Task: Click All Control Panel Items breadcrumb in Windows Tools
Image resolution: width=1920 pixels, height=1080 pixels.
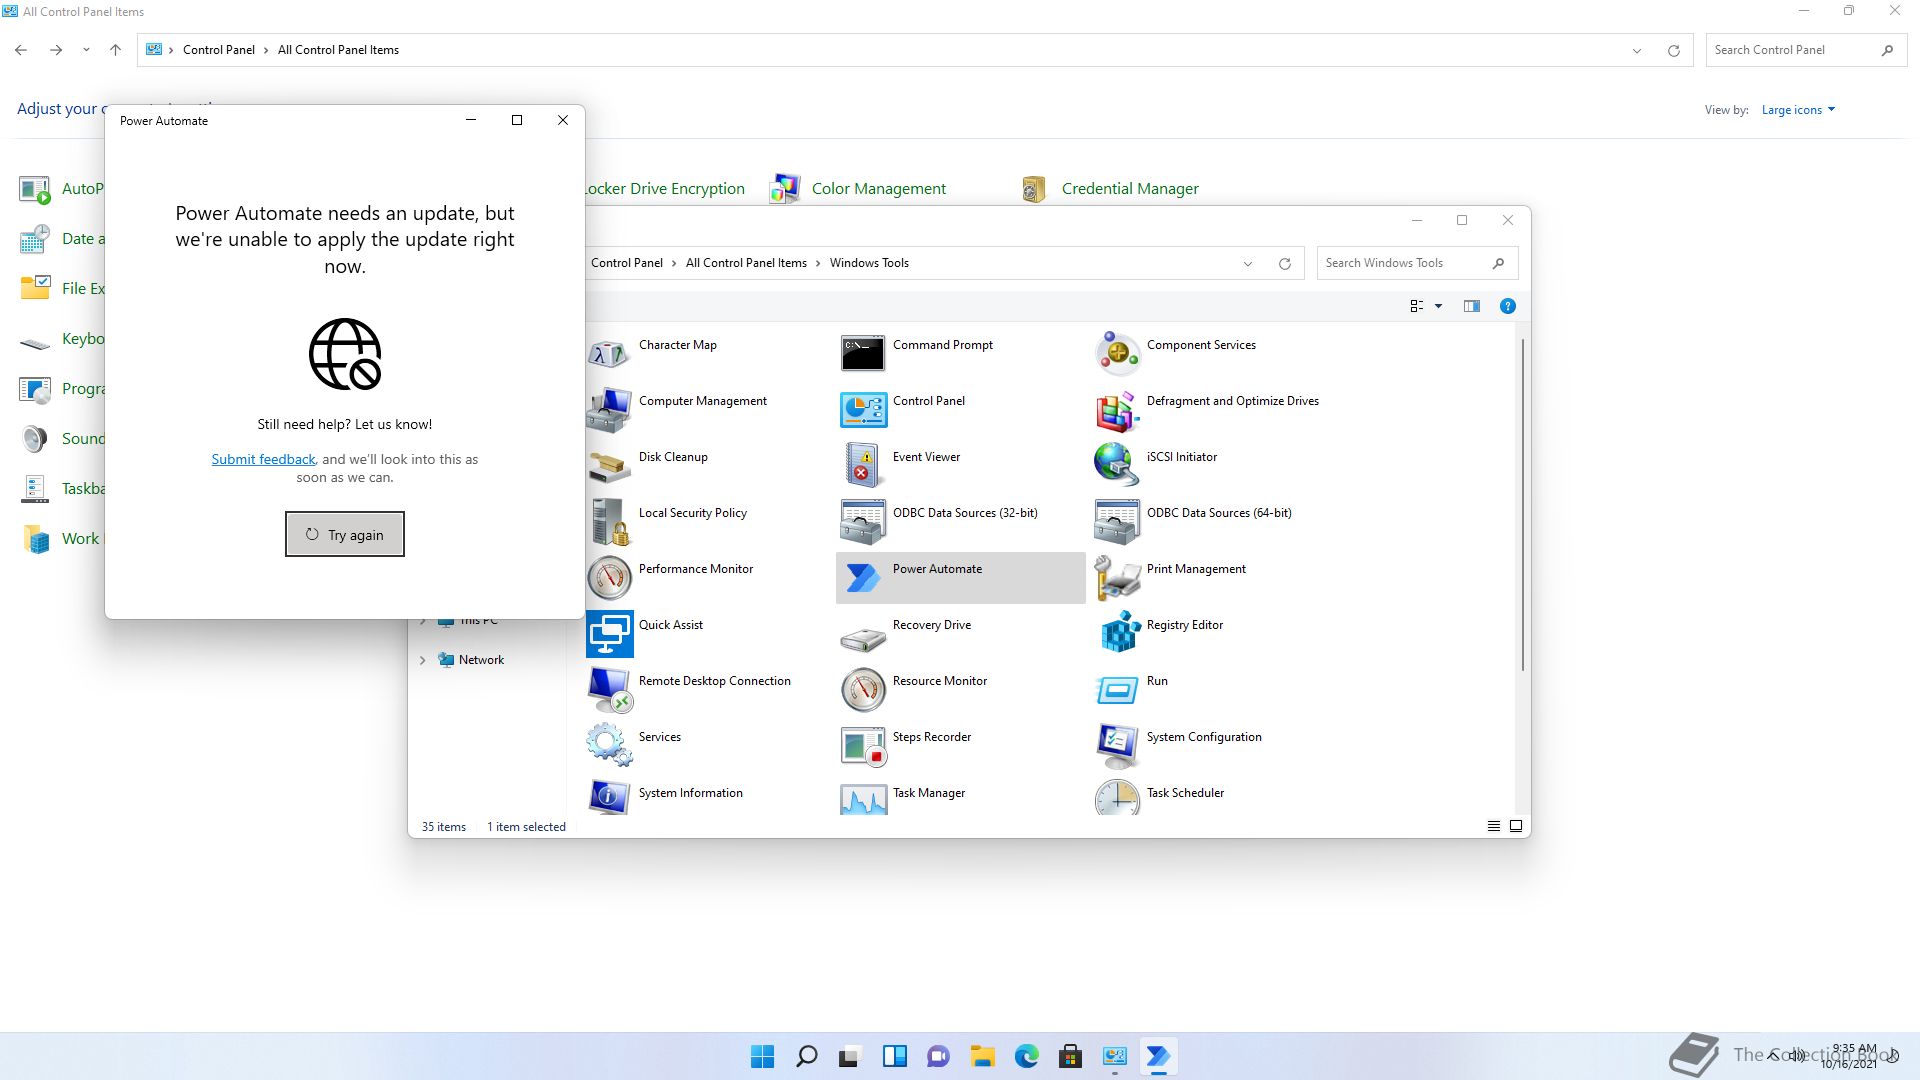Action: (746, 263)
